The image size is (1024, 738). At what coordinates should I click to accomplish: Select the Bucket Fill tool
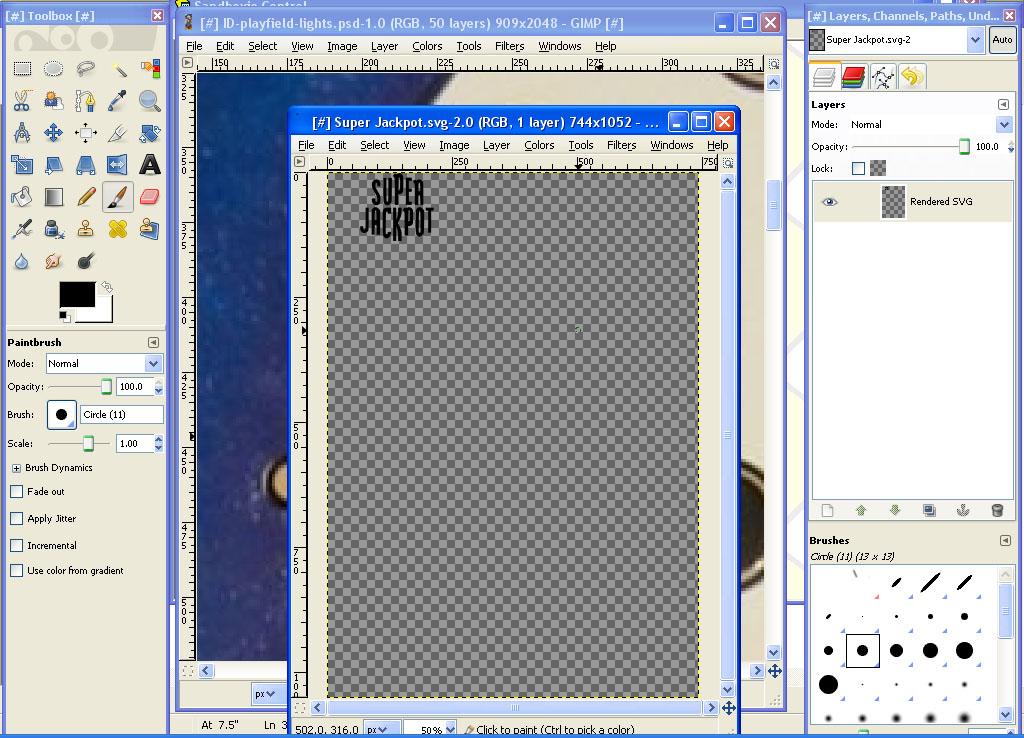[22, 197]
